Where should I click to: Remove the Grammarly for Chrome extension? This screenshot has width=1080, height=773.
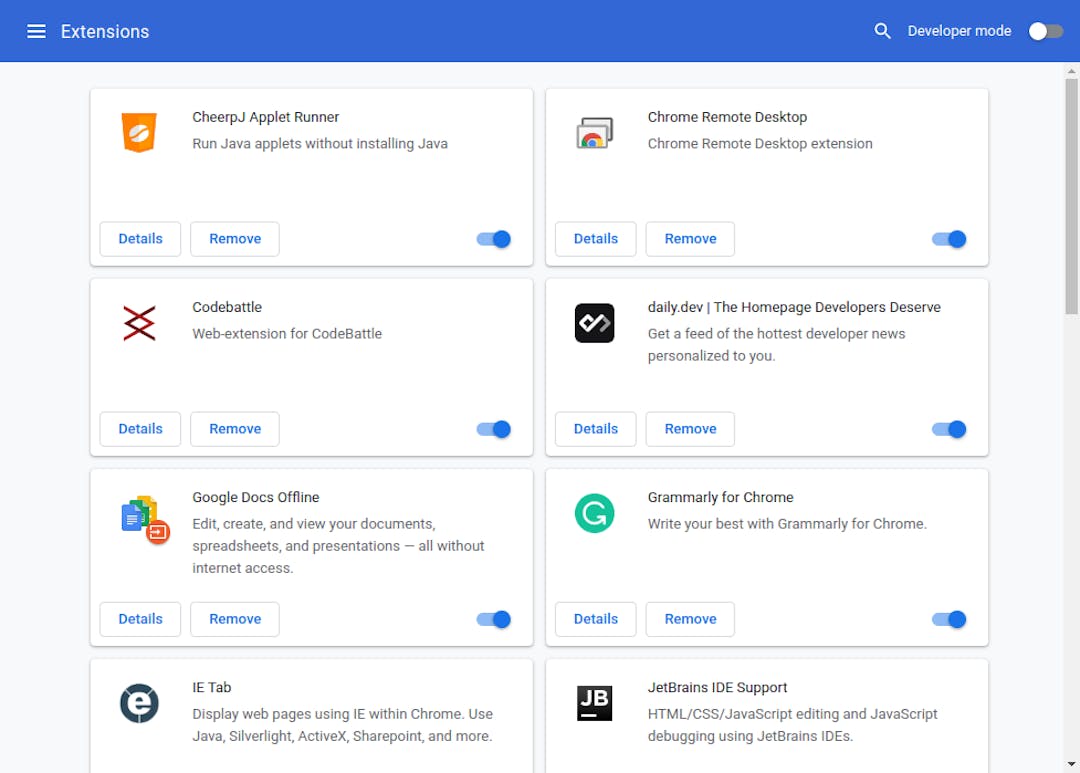point(690,619)
